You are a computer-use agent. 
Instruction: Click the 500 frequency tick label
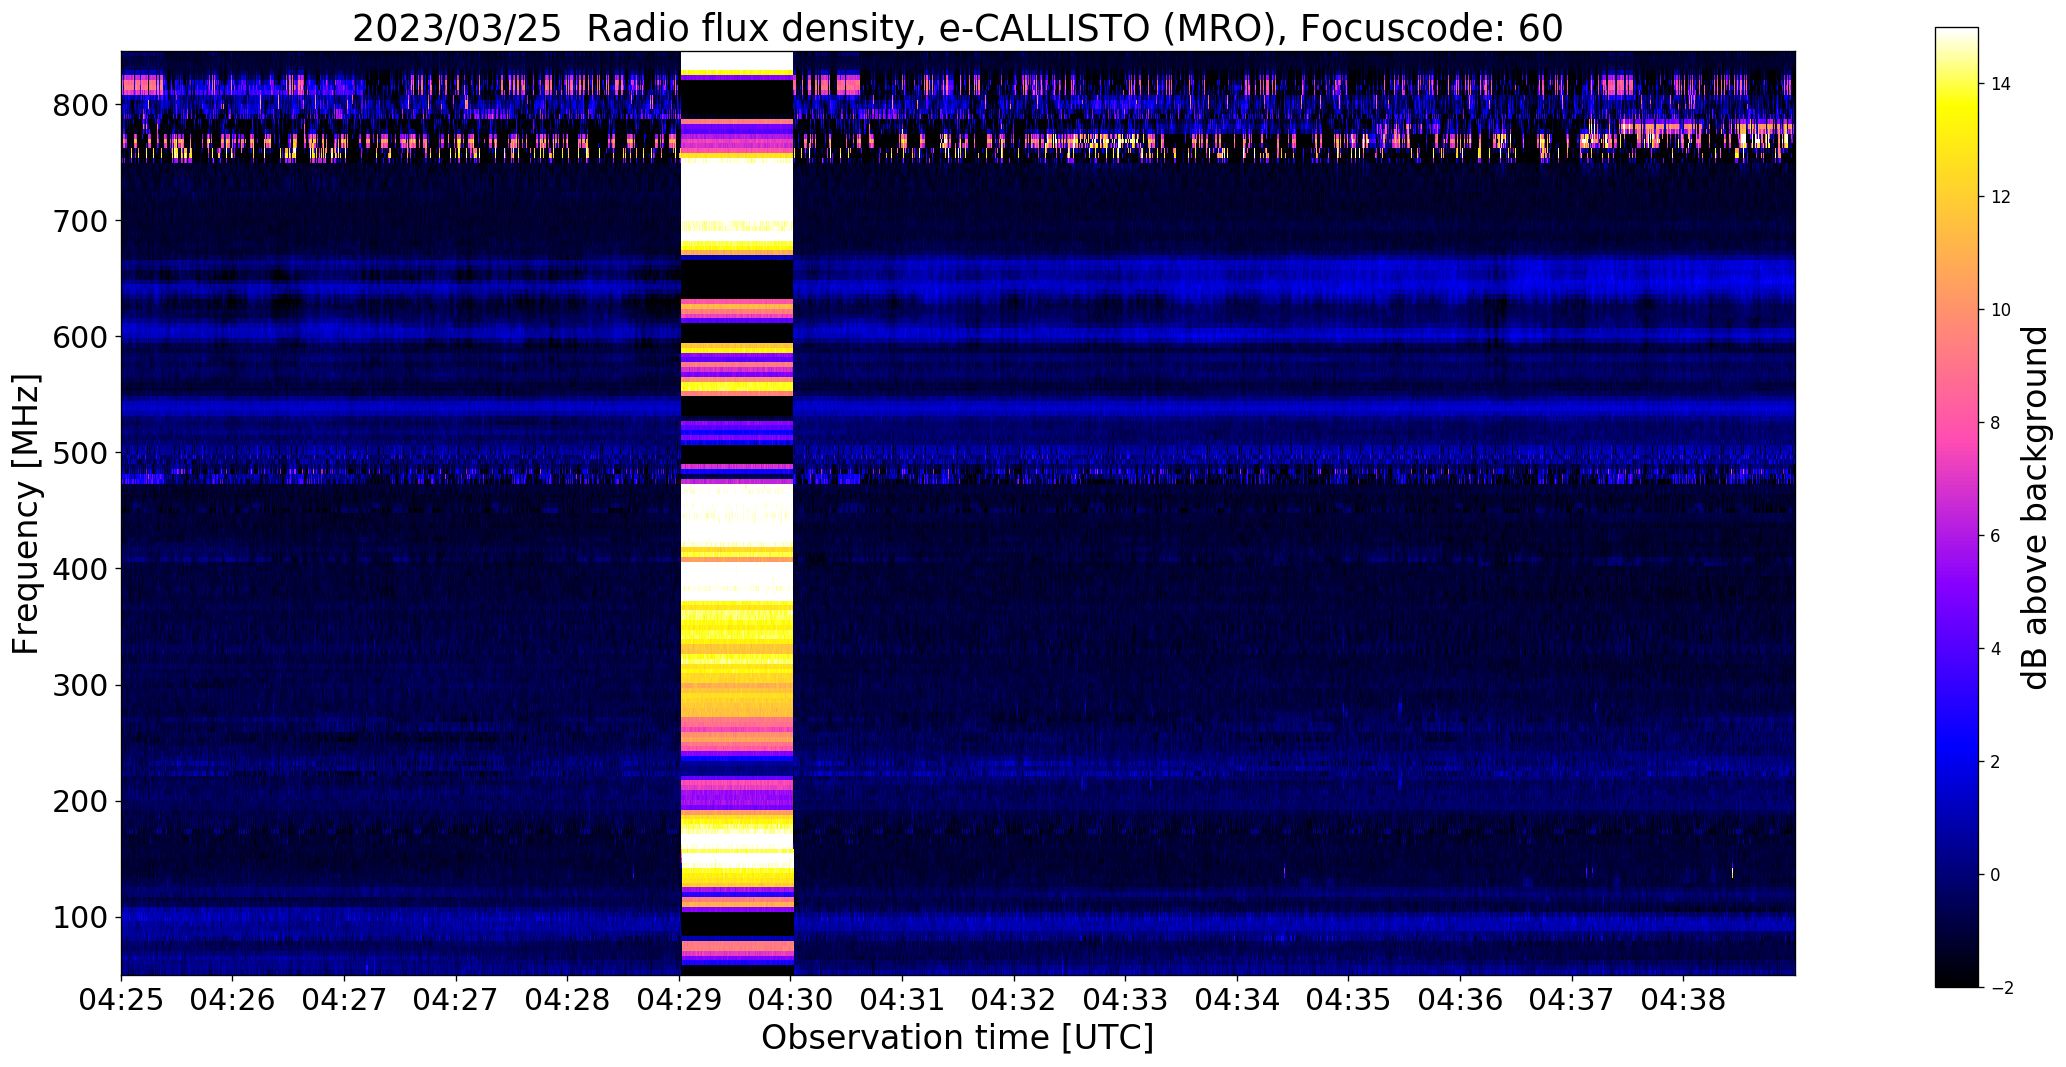point(81,453)
